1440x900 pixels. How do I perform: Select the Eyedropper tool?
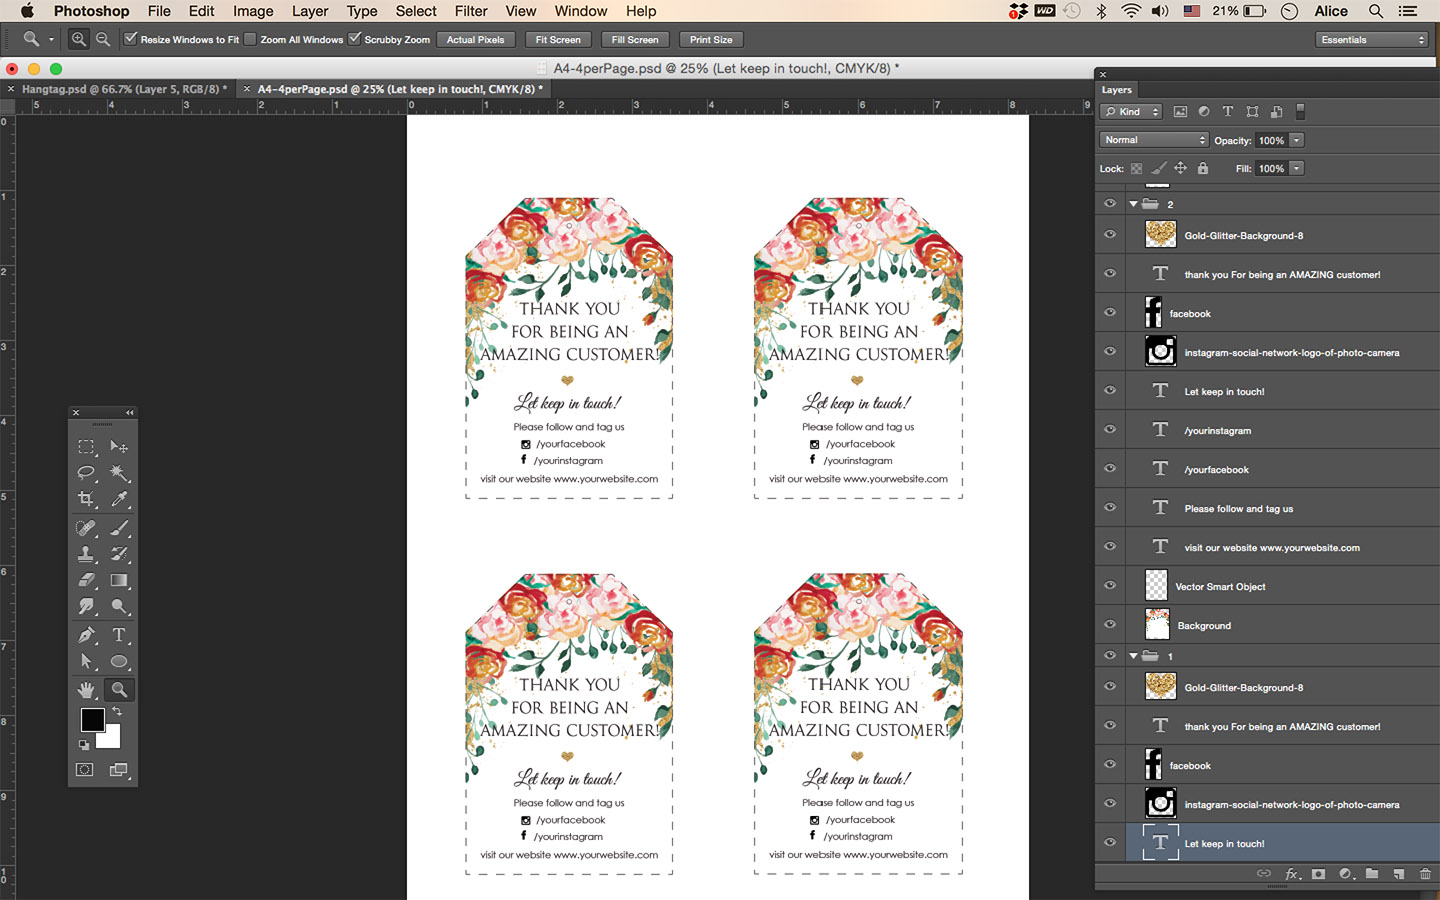(x=119, y=498)
